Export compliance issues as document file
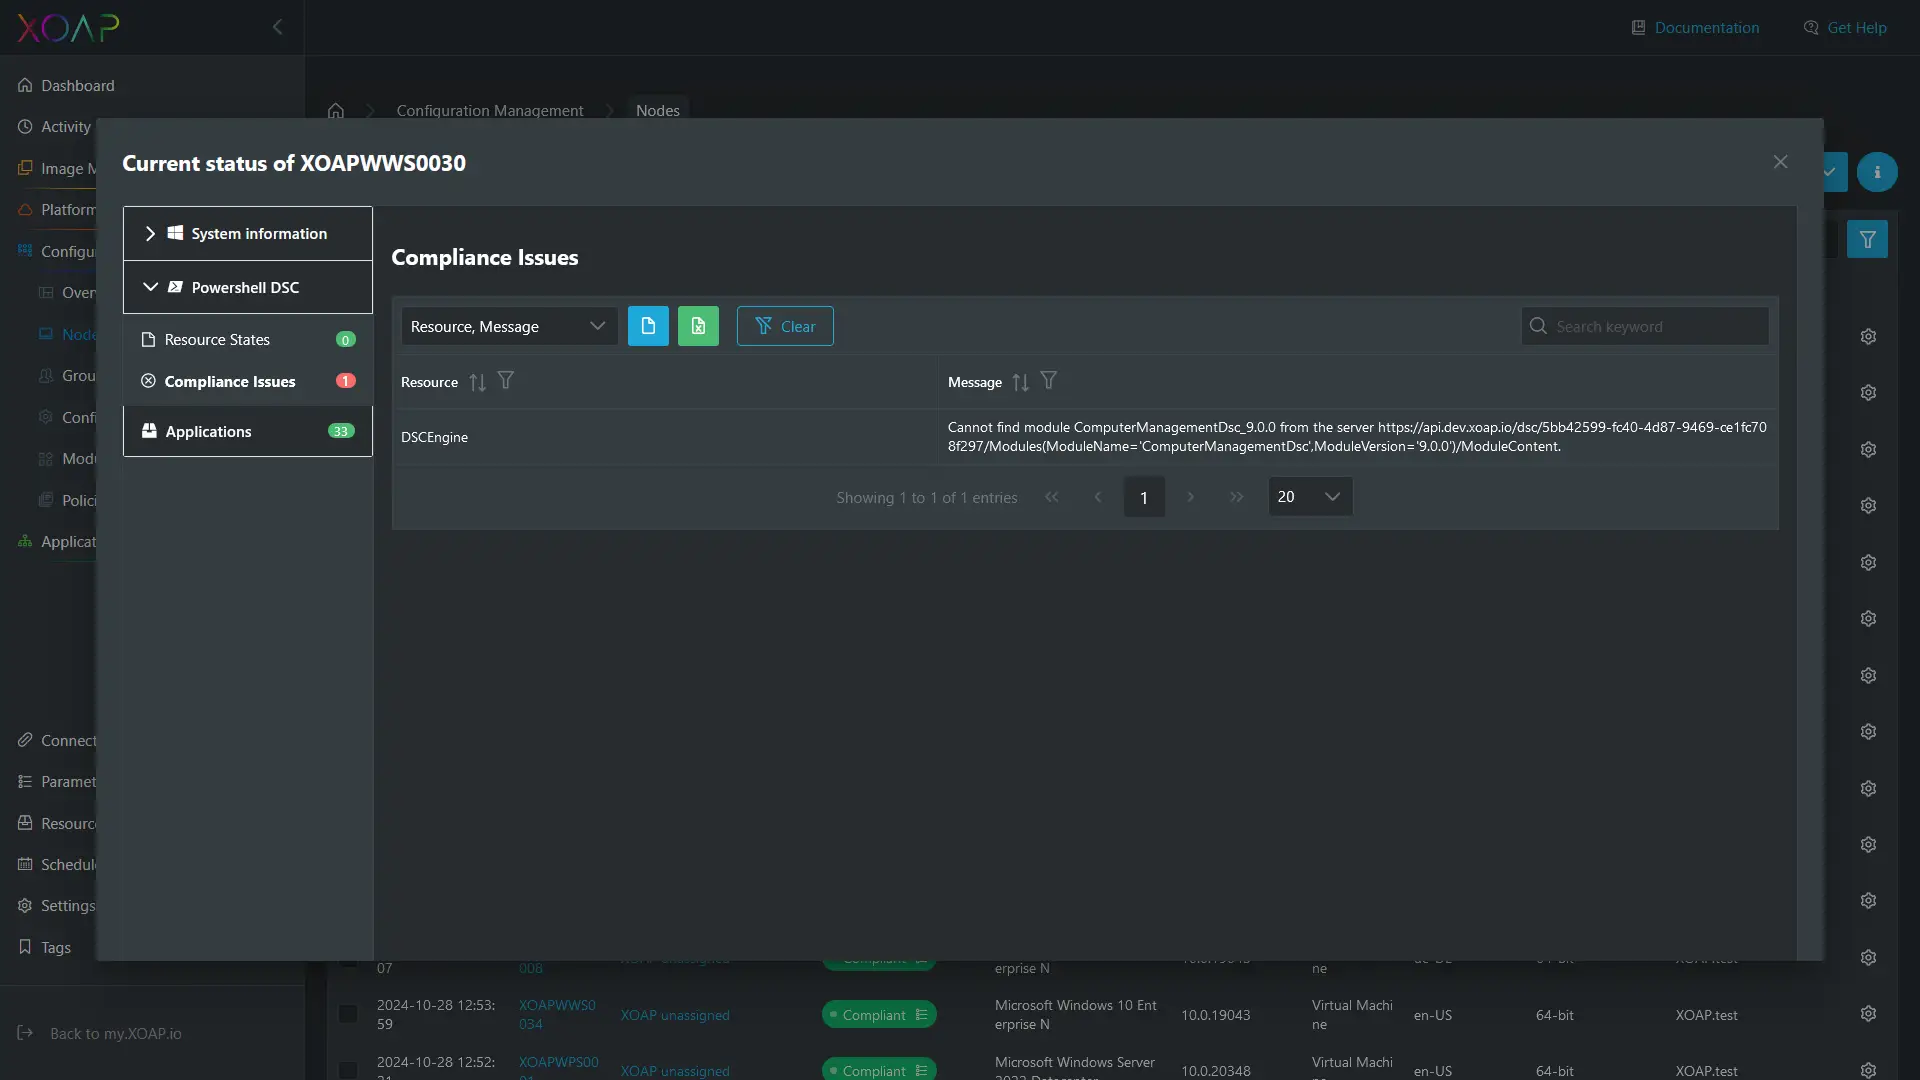 pos(648,326)
